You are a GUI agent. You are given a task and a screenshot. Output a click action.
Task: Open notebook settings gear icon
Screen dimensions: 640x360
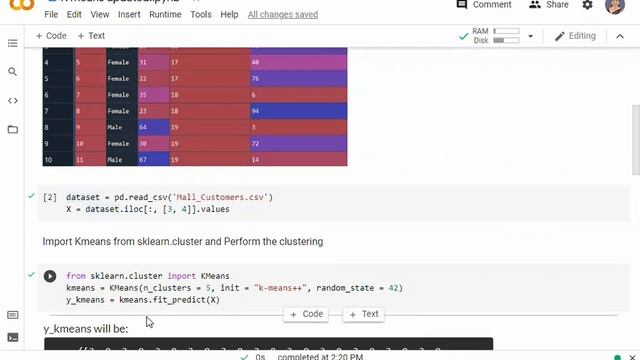coord(587,5)
